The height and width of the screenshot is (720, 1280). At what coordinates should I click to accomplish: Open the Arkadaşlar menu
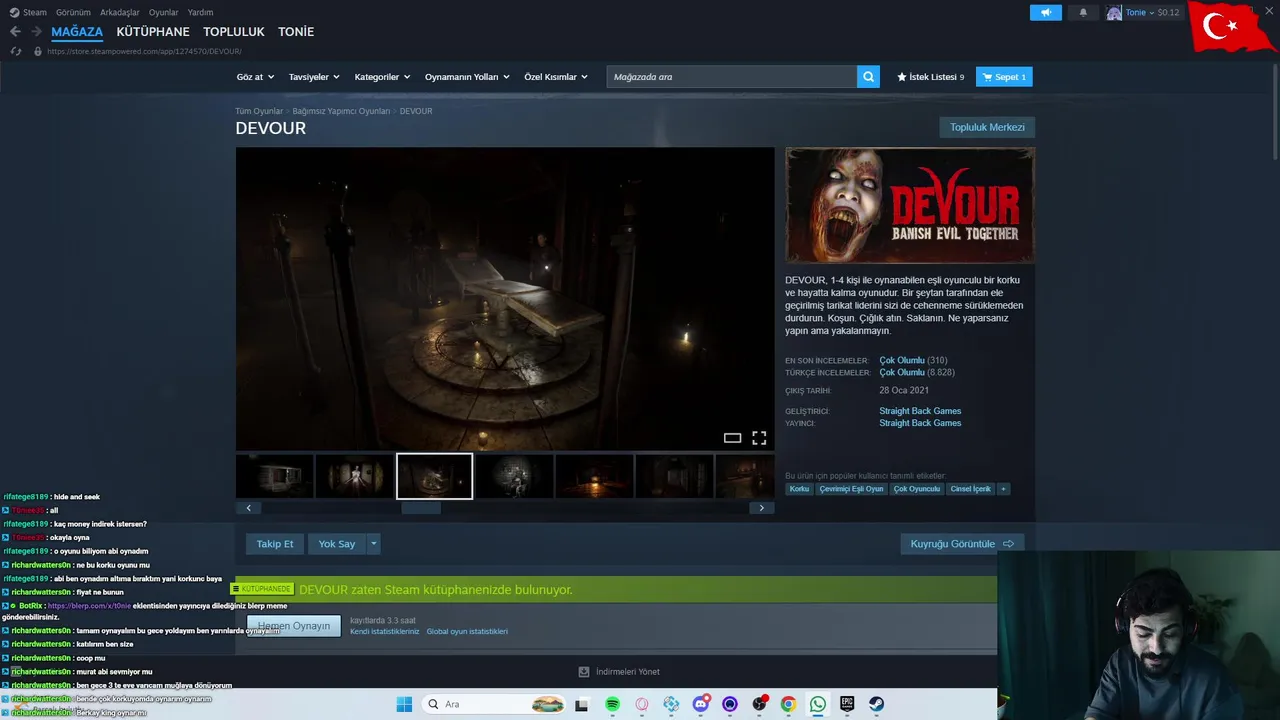tap(120, 12)
